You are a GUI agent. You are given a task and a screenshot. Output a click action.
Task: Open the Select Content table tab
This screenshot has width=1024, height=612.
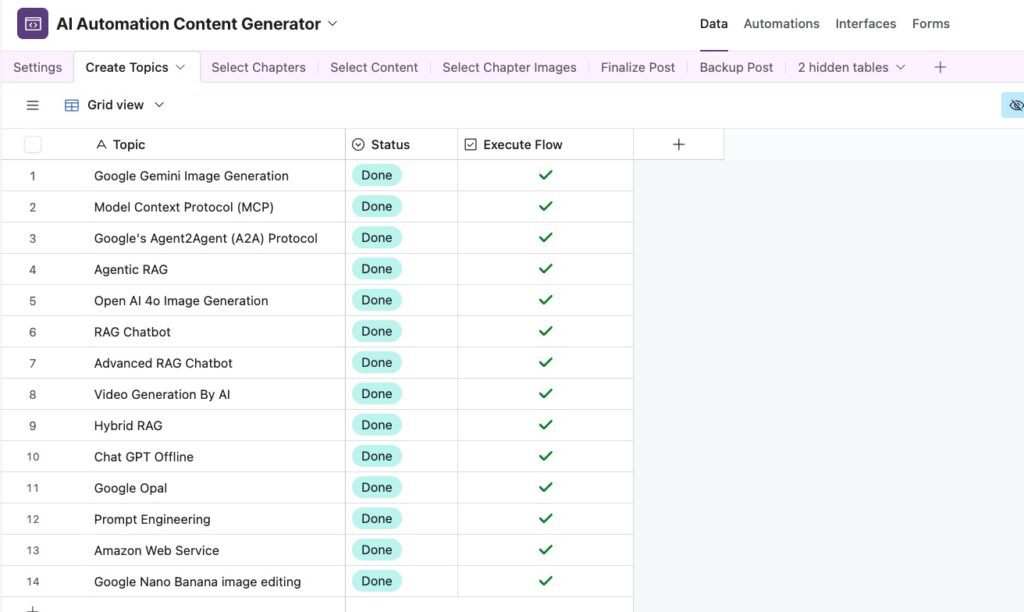[374, 67]
